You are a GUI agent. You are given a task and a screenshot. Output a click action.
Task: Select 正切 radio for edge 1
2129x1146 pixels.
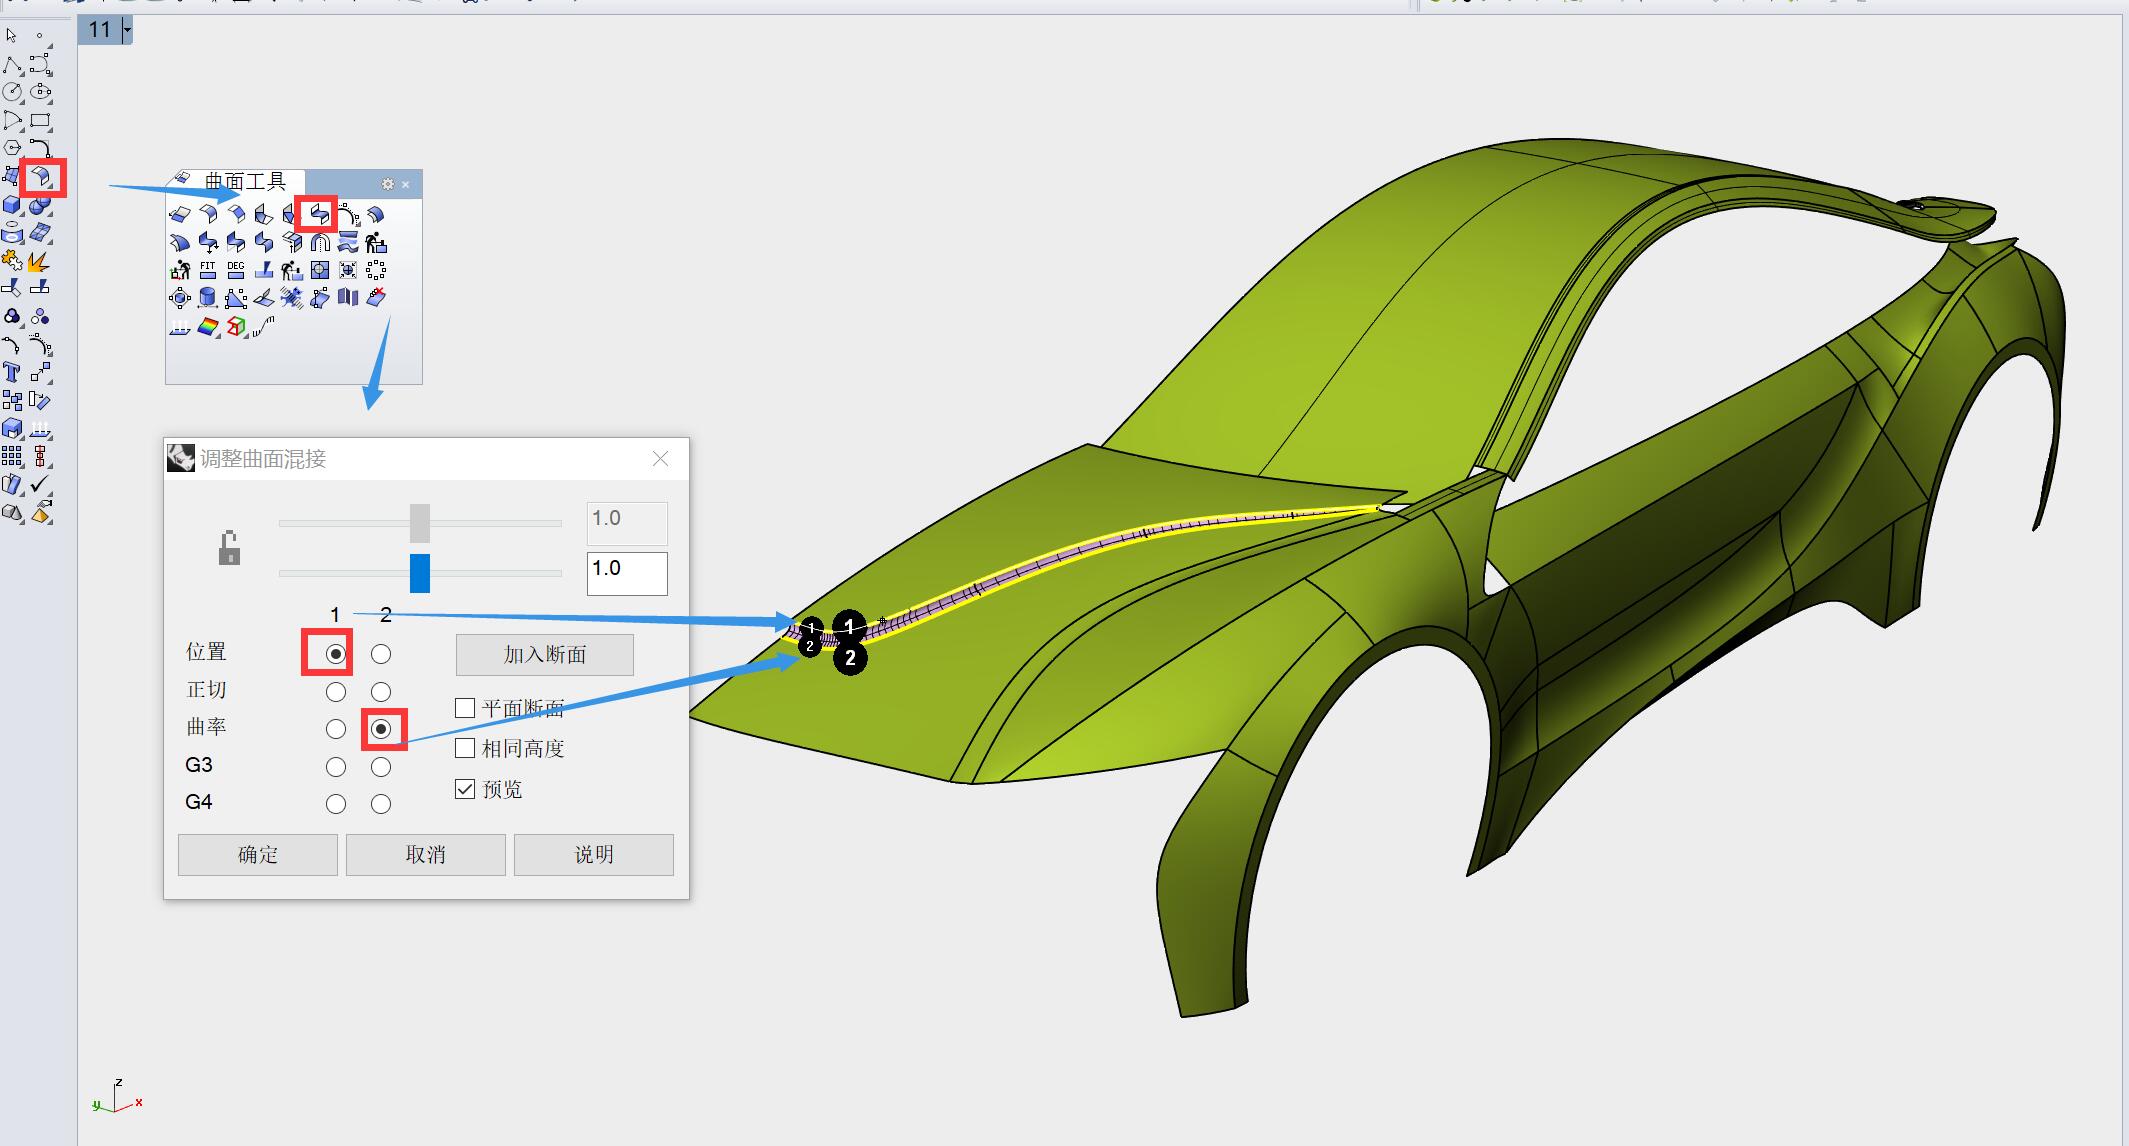tap(336, 692)
